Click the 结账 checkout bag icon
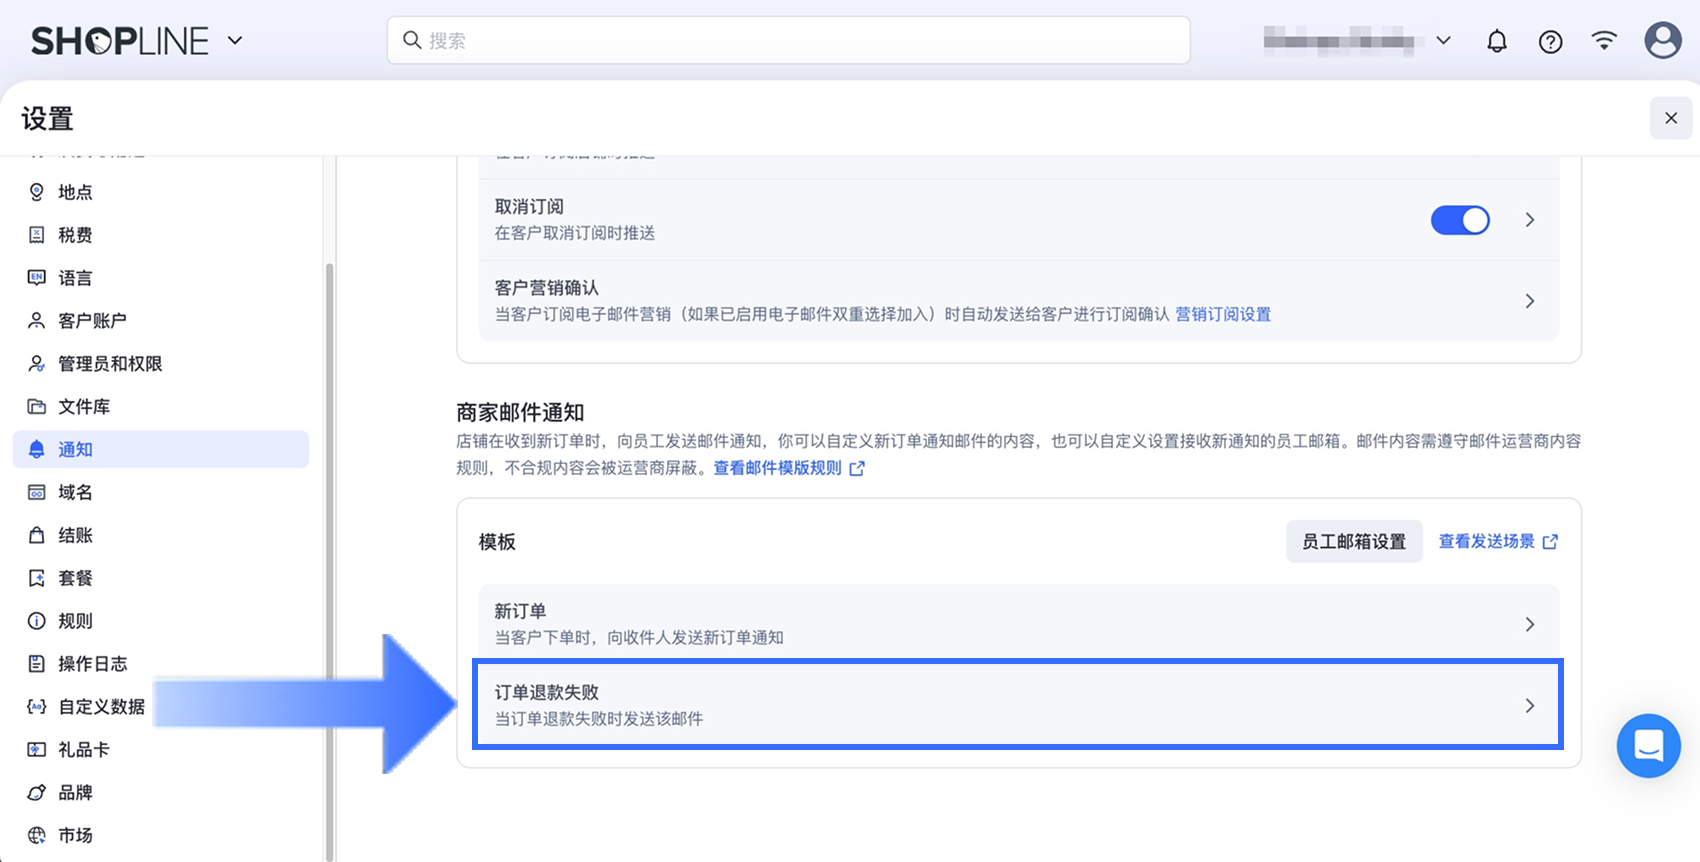The image size is (1700, 862). (37, 535)
